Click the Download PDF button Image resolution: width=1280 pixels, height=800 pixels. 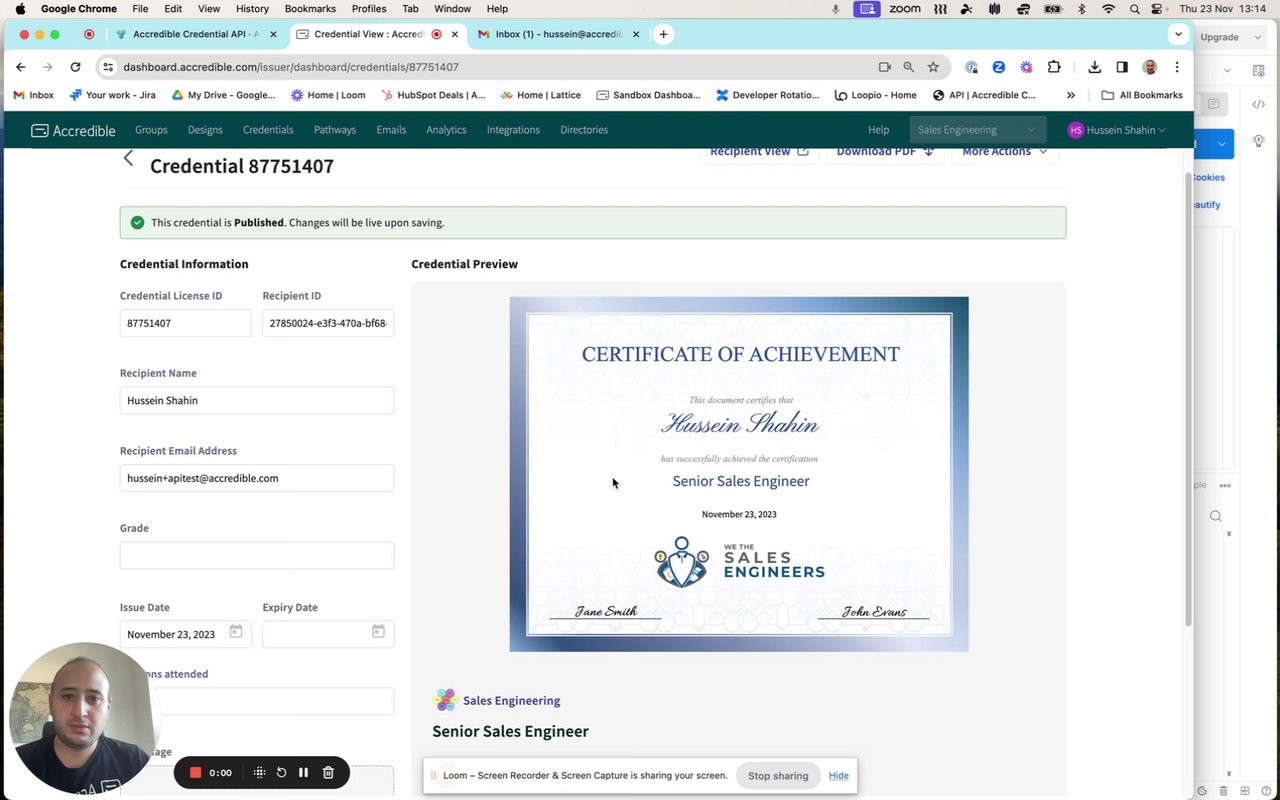(885, 152)
